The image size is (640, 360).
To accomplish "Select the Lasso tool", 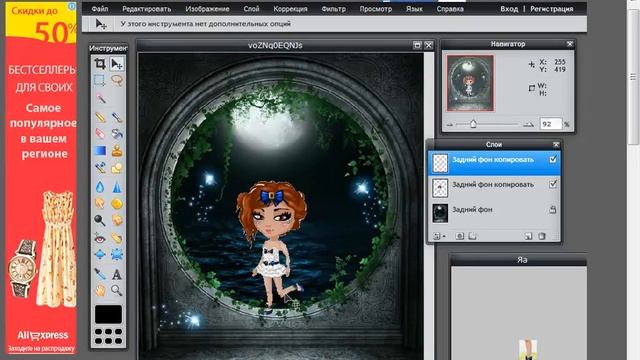I will point(117,80).
